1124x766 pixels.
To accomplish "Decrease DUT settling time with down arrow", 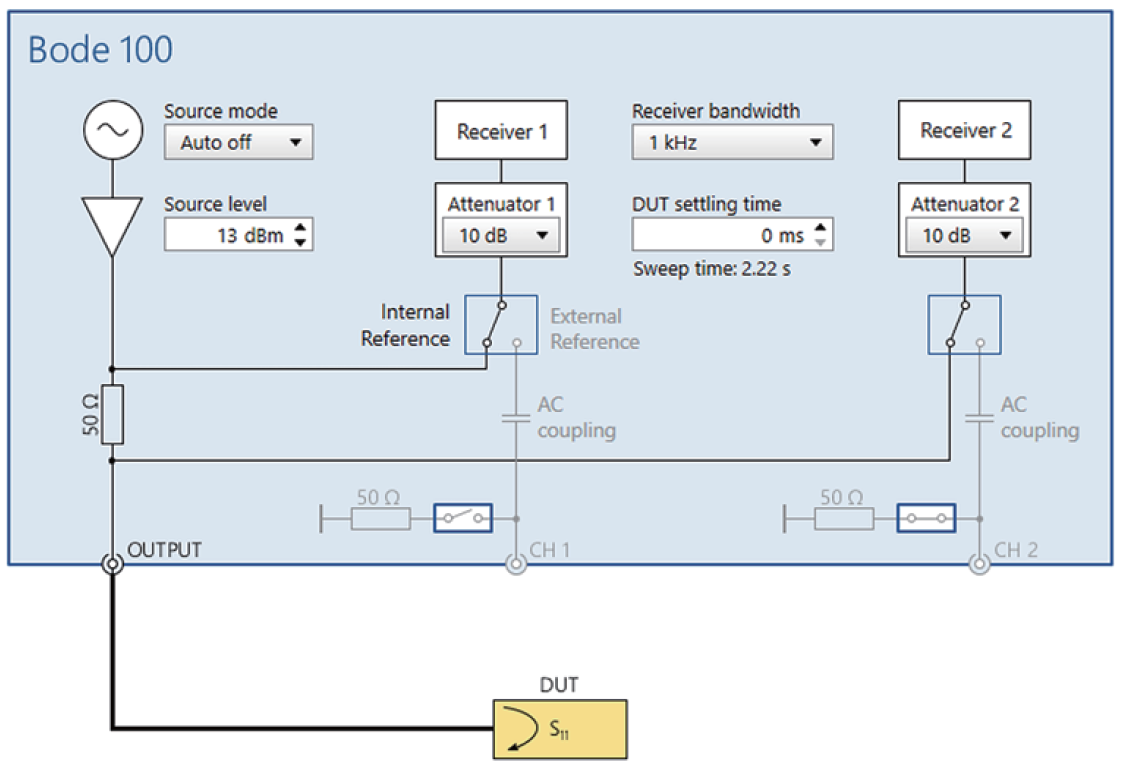I will 821,243.
